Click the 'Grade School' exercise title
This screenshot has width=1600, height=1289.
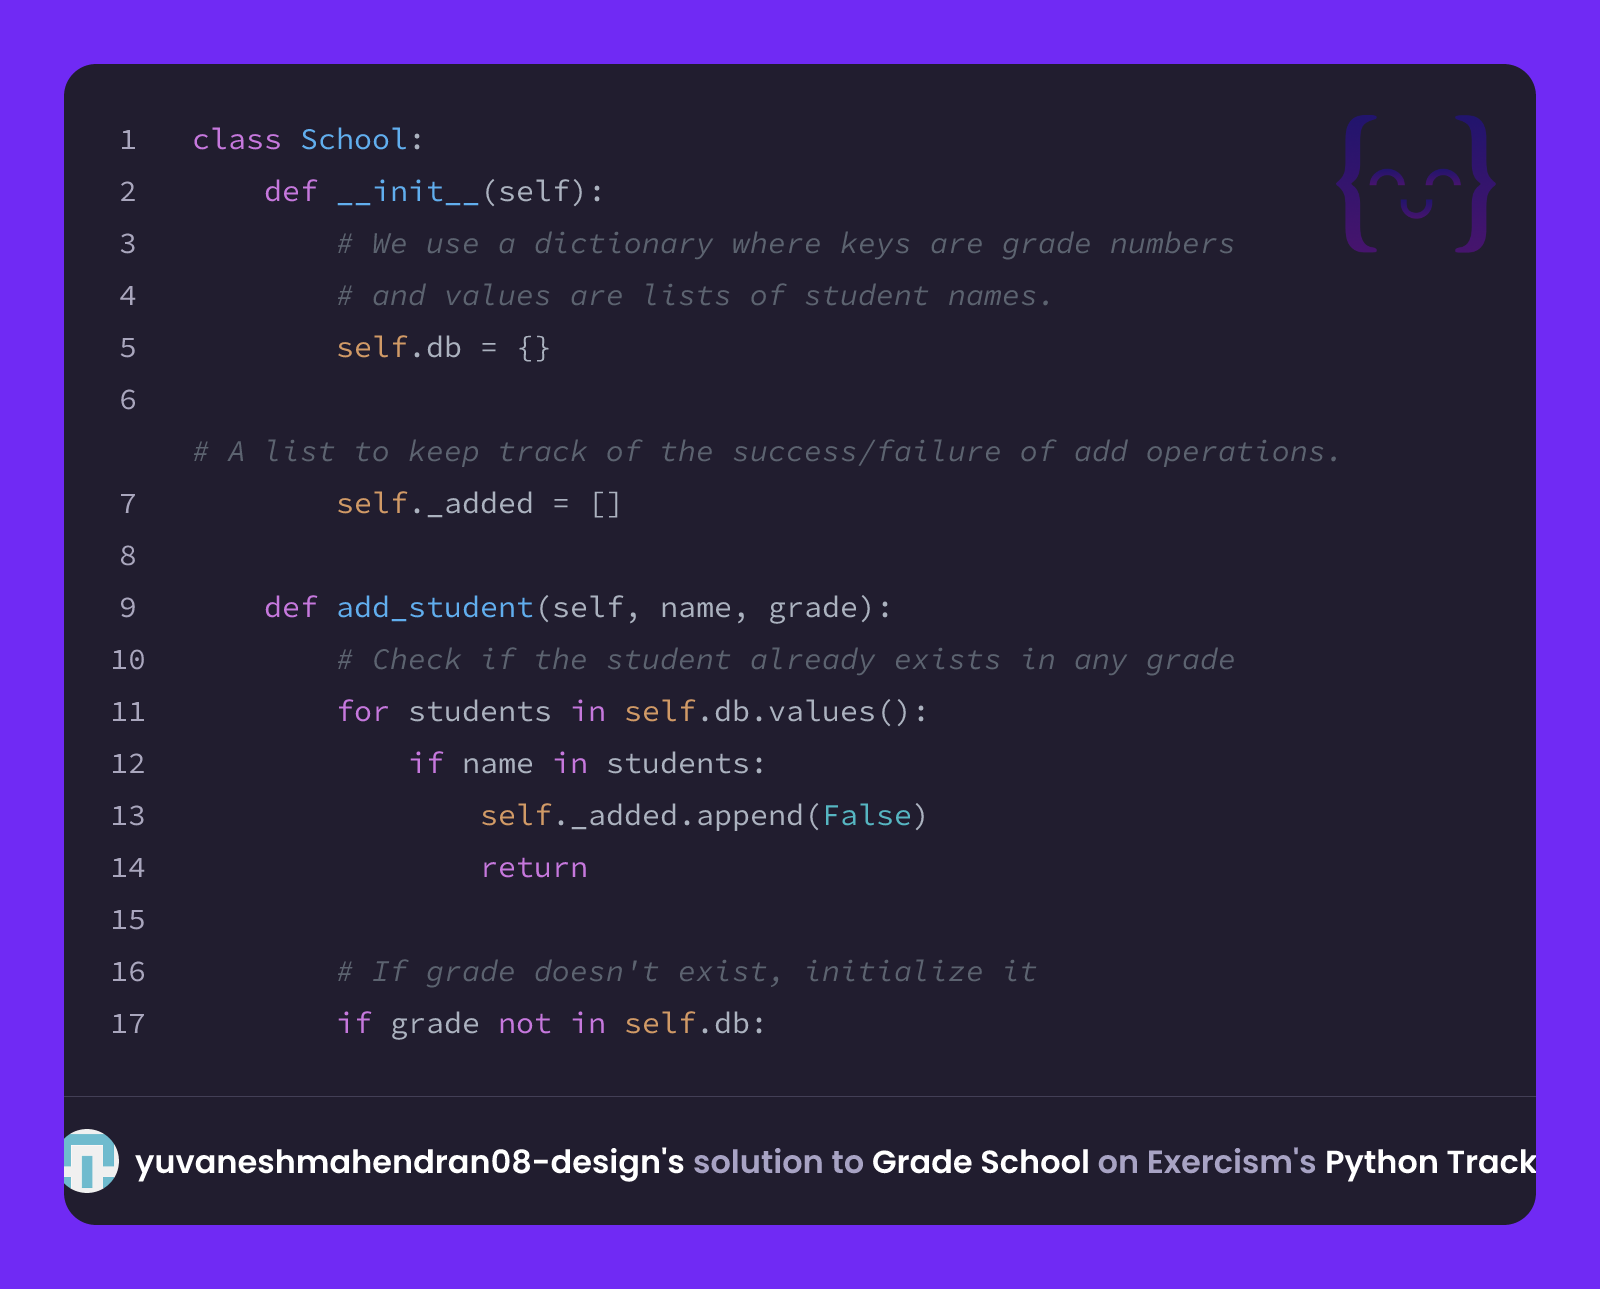980,1162
